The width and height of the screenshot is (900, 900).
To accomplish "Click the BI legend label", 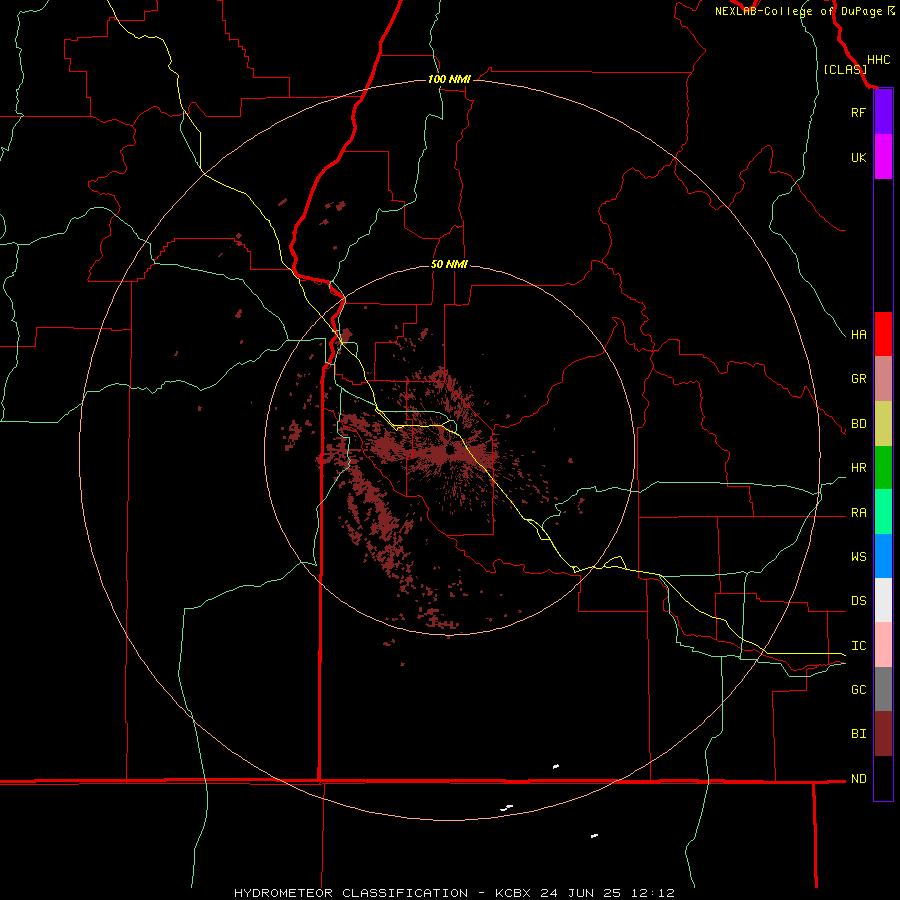I will pyautogui.click(x=858, y=734).
